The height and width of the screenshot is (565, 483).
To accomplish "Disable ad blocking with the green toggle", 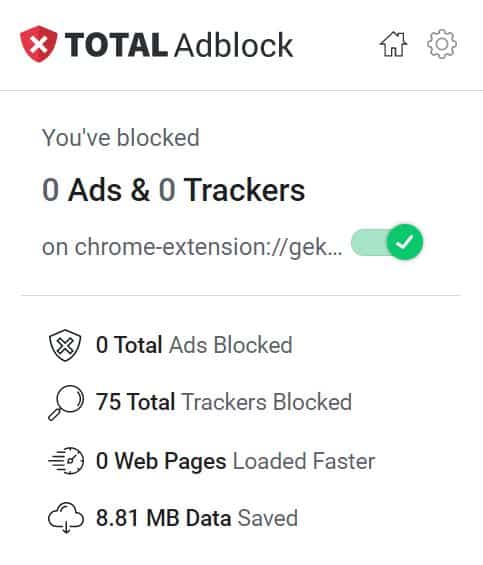I will tap(387, 242).
